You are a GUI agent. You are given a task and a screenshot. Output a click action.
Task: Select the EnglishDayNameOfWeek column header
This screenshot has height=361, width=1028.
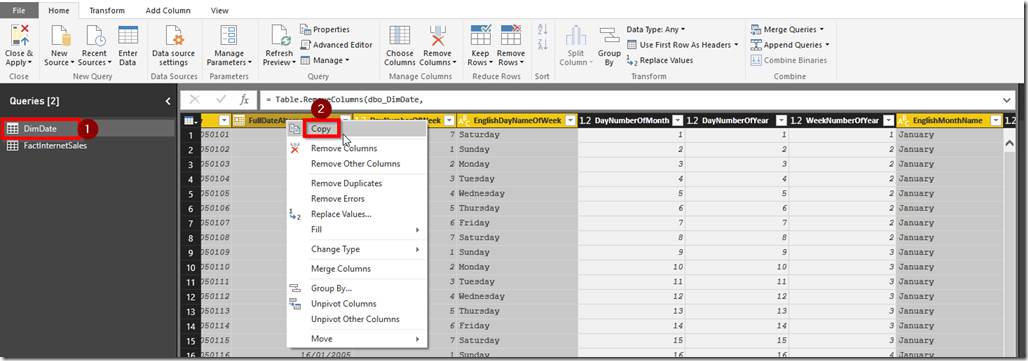click(517, 121)
